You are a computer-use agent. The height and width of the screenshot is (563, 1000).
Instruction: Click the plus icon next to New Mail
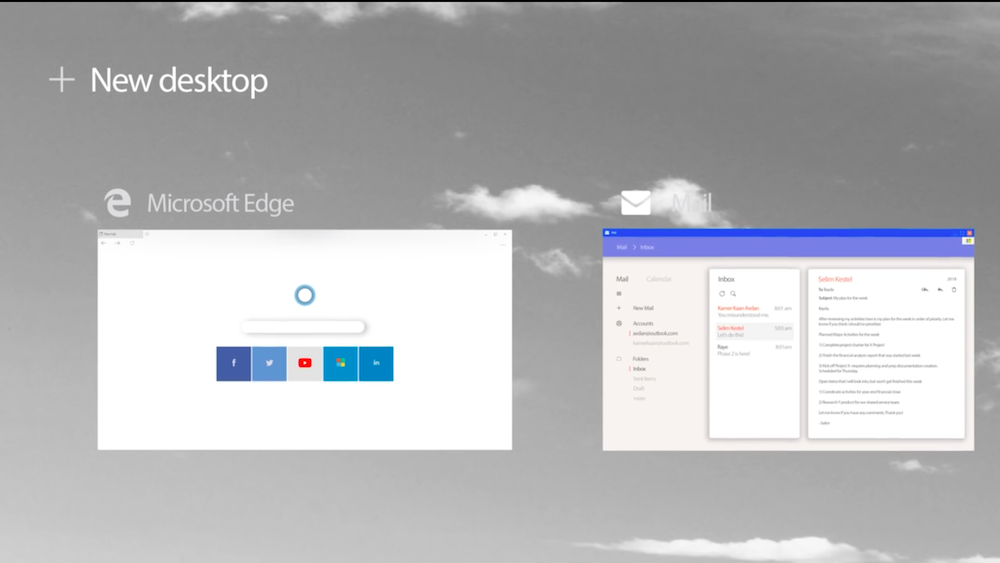619,308
